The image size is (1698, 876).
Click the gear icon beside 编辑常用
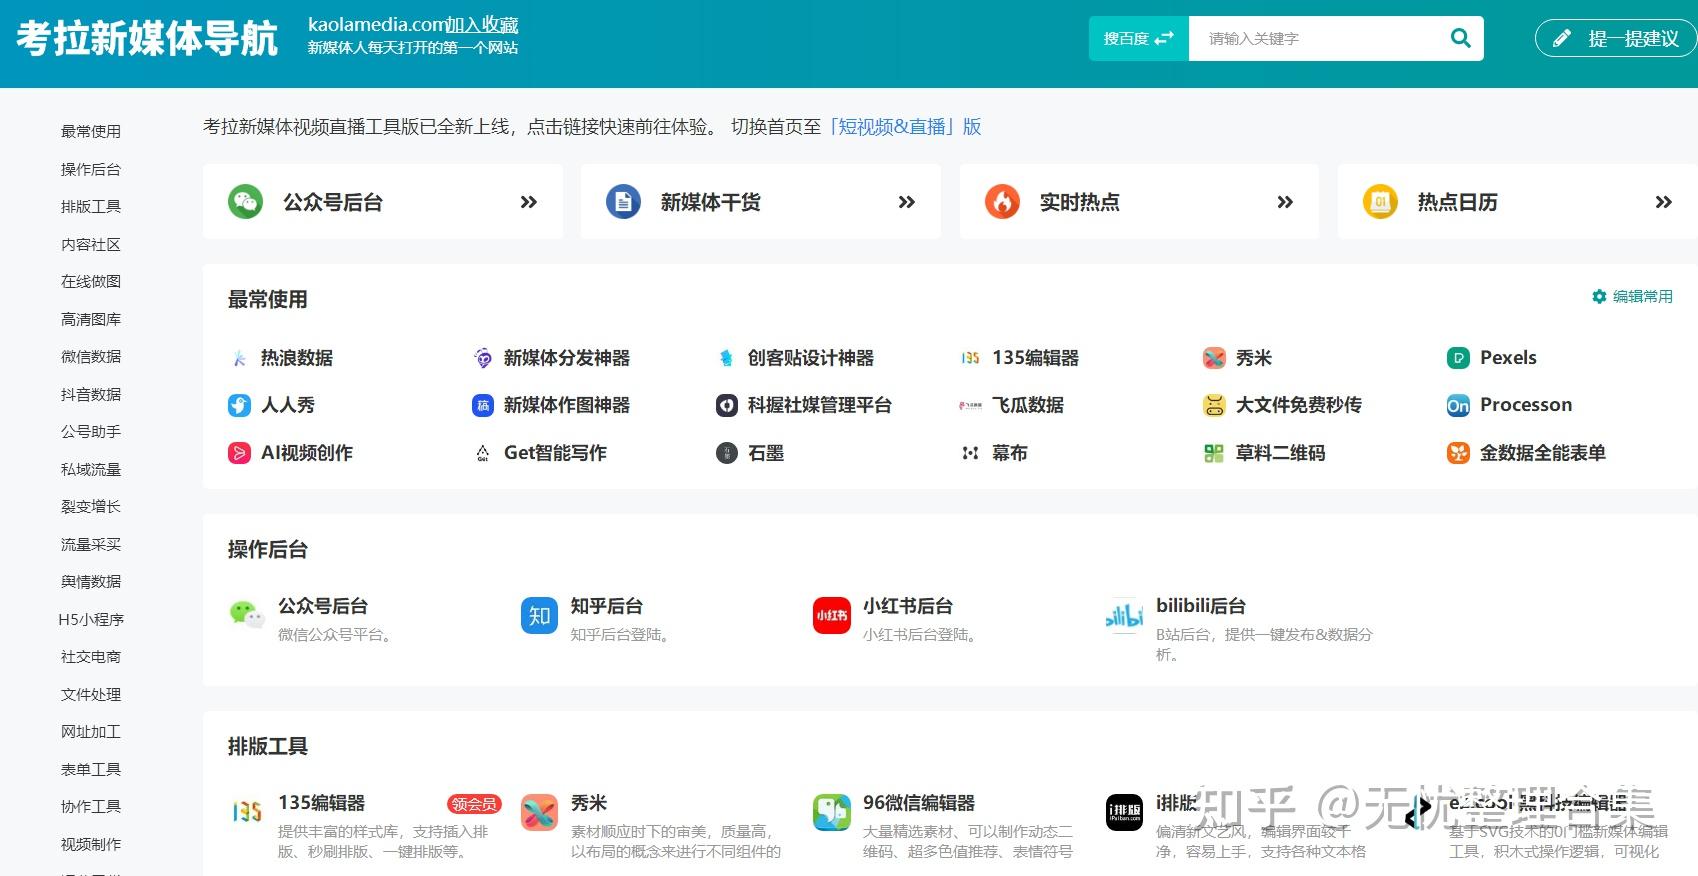click(1599, 297)
